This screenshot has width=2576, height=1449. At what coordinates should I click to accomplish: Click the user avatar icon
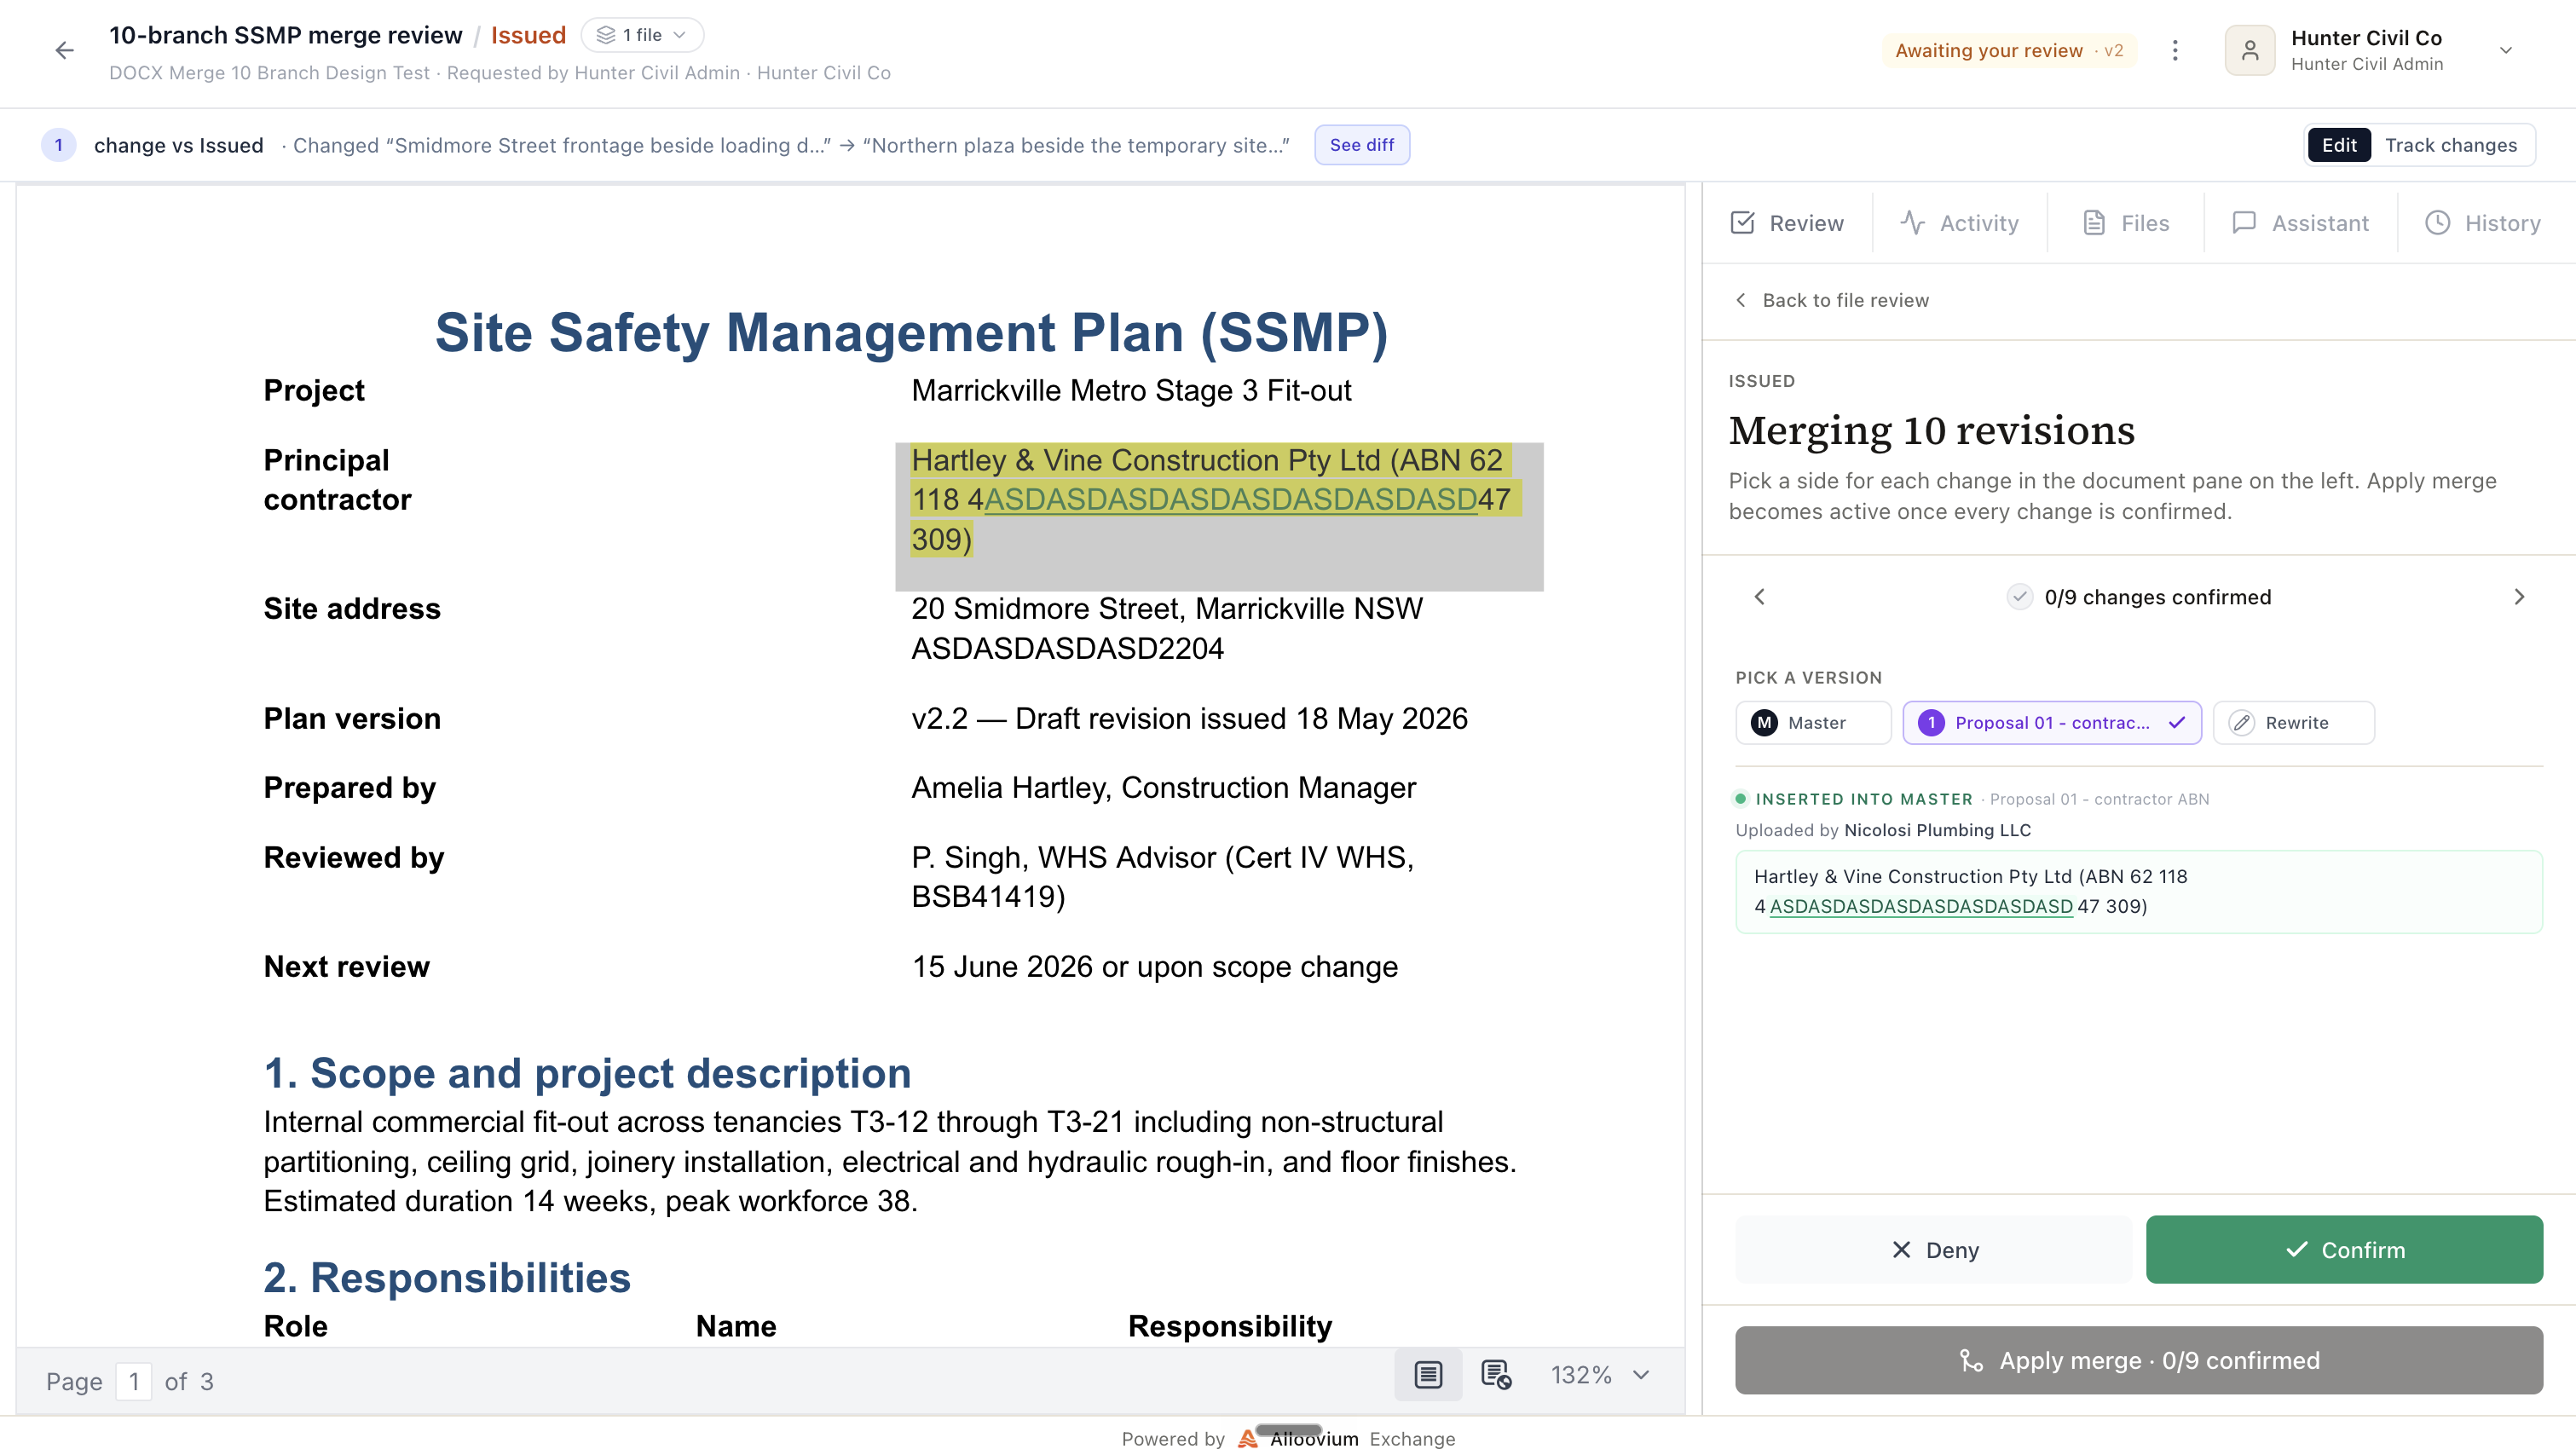[x=2250, y=50]
